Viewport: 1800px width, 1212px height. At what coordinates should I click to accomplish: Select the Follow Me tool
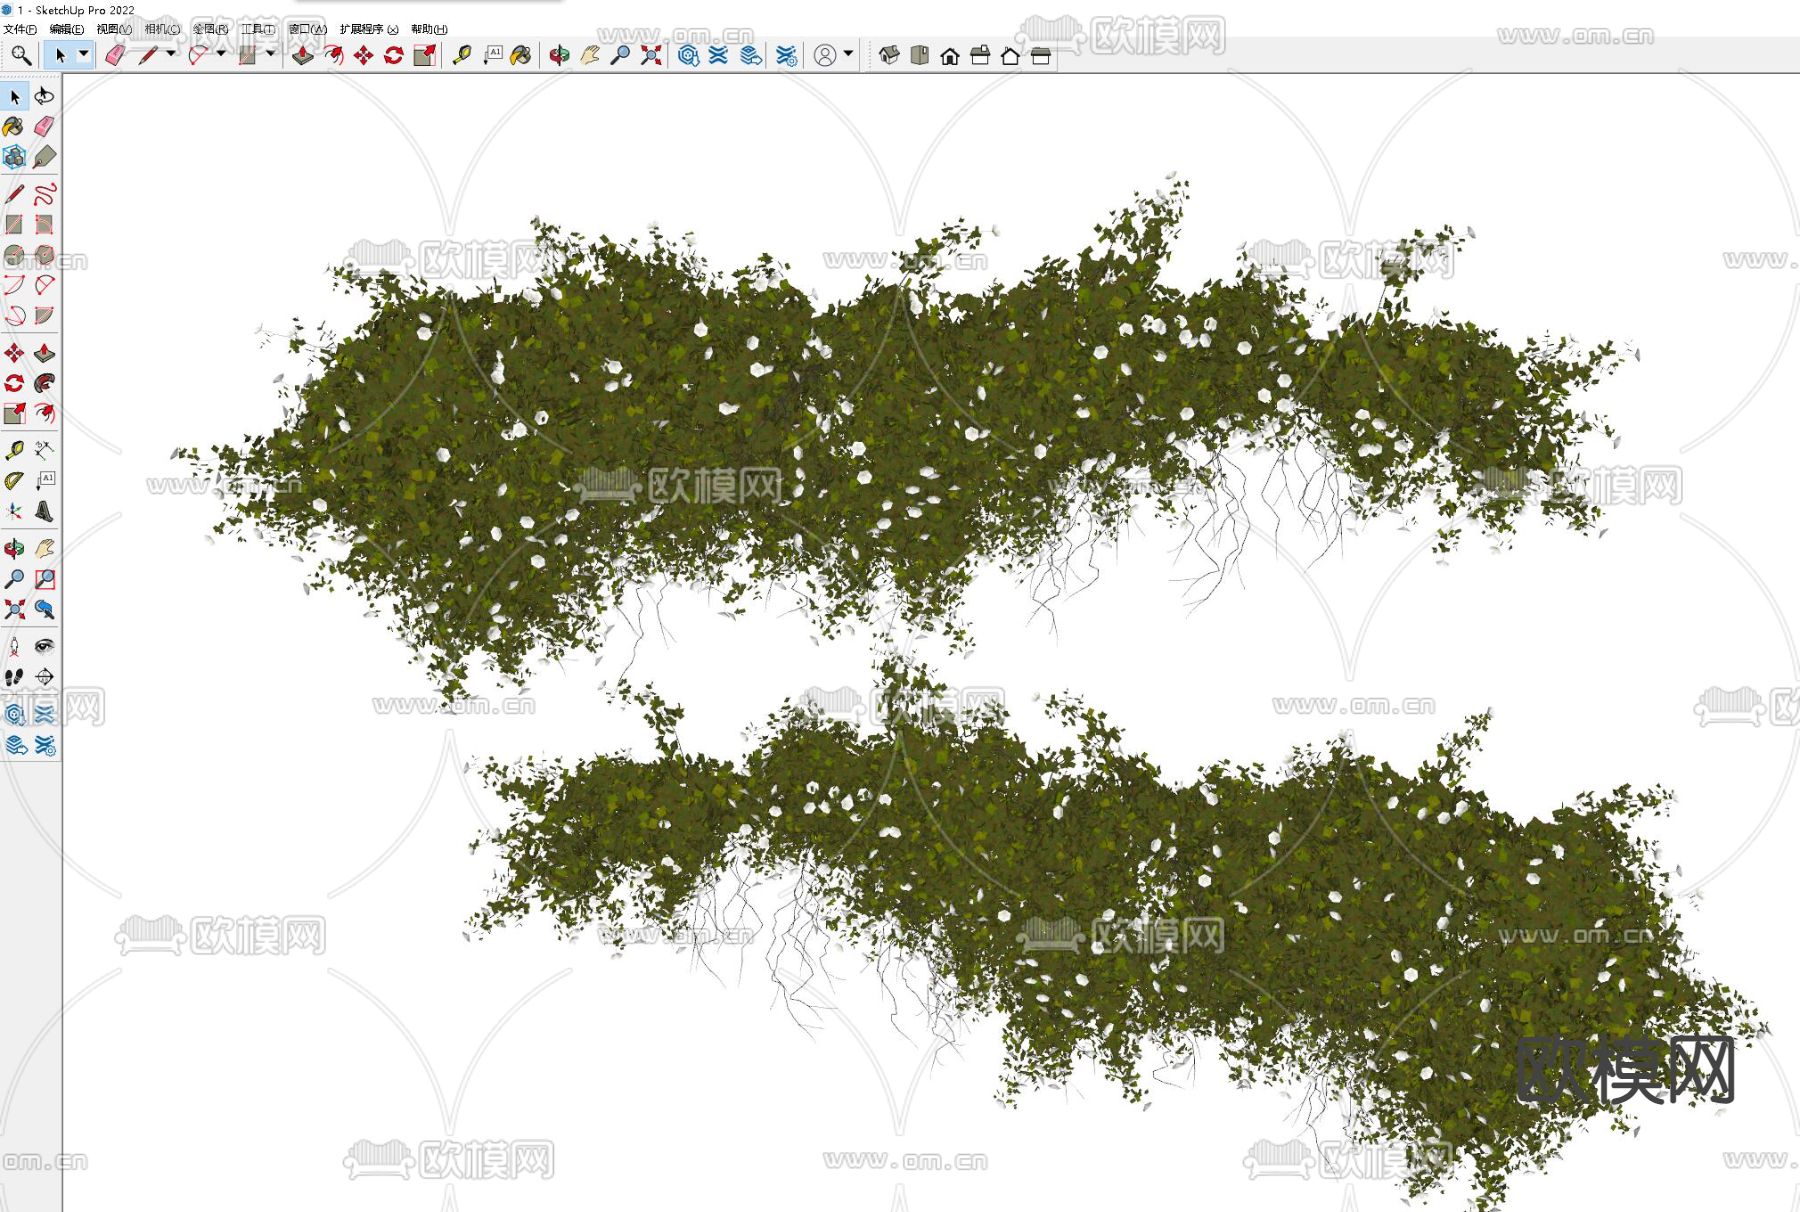pyautogui.click(x=44, y=383)
